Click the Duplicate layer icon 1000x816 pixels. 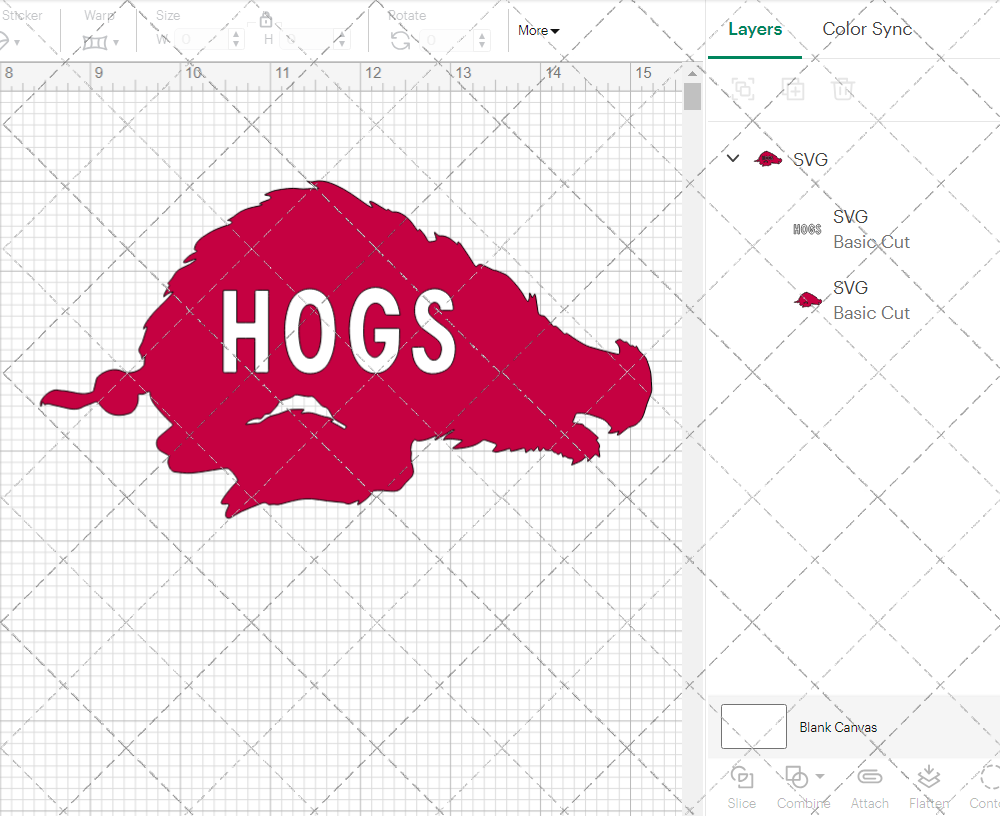pyautogui.click(x=794, y=89)
